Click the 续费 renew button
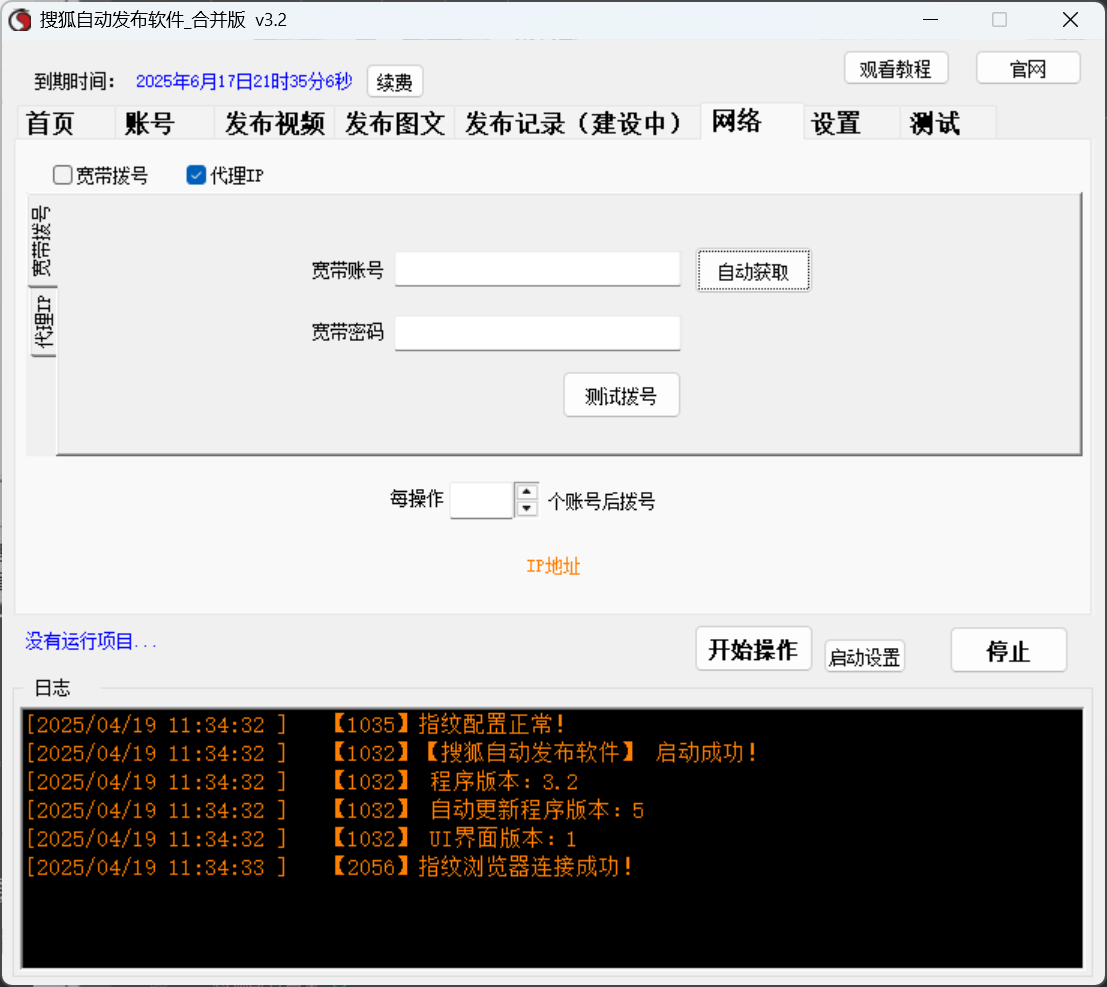This screenshot has width=1107, height=987. (x=395, y=82)
